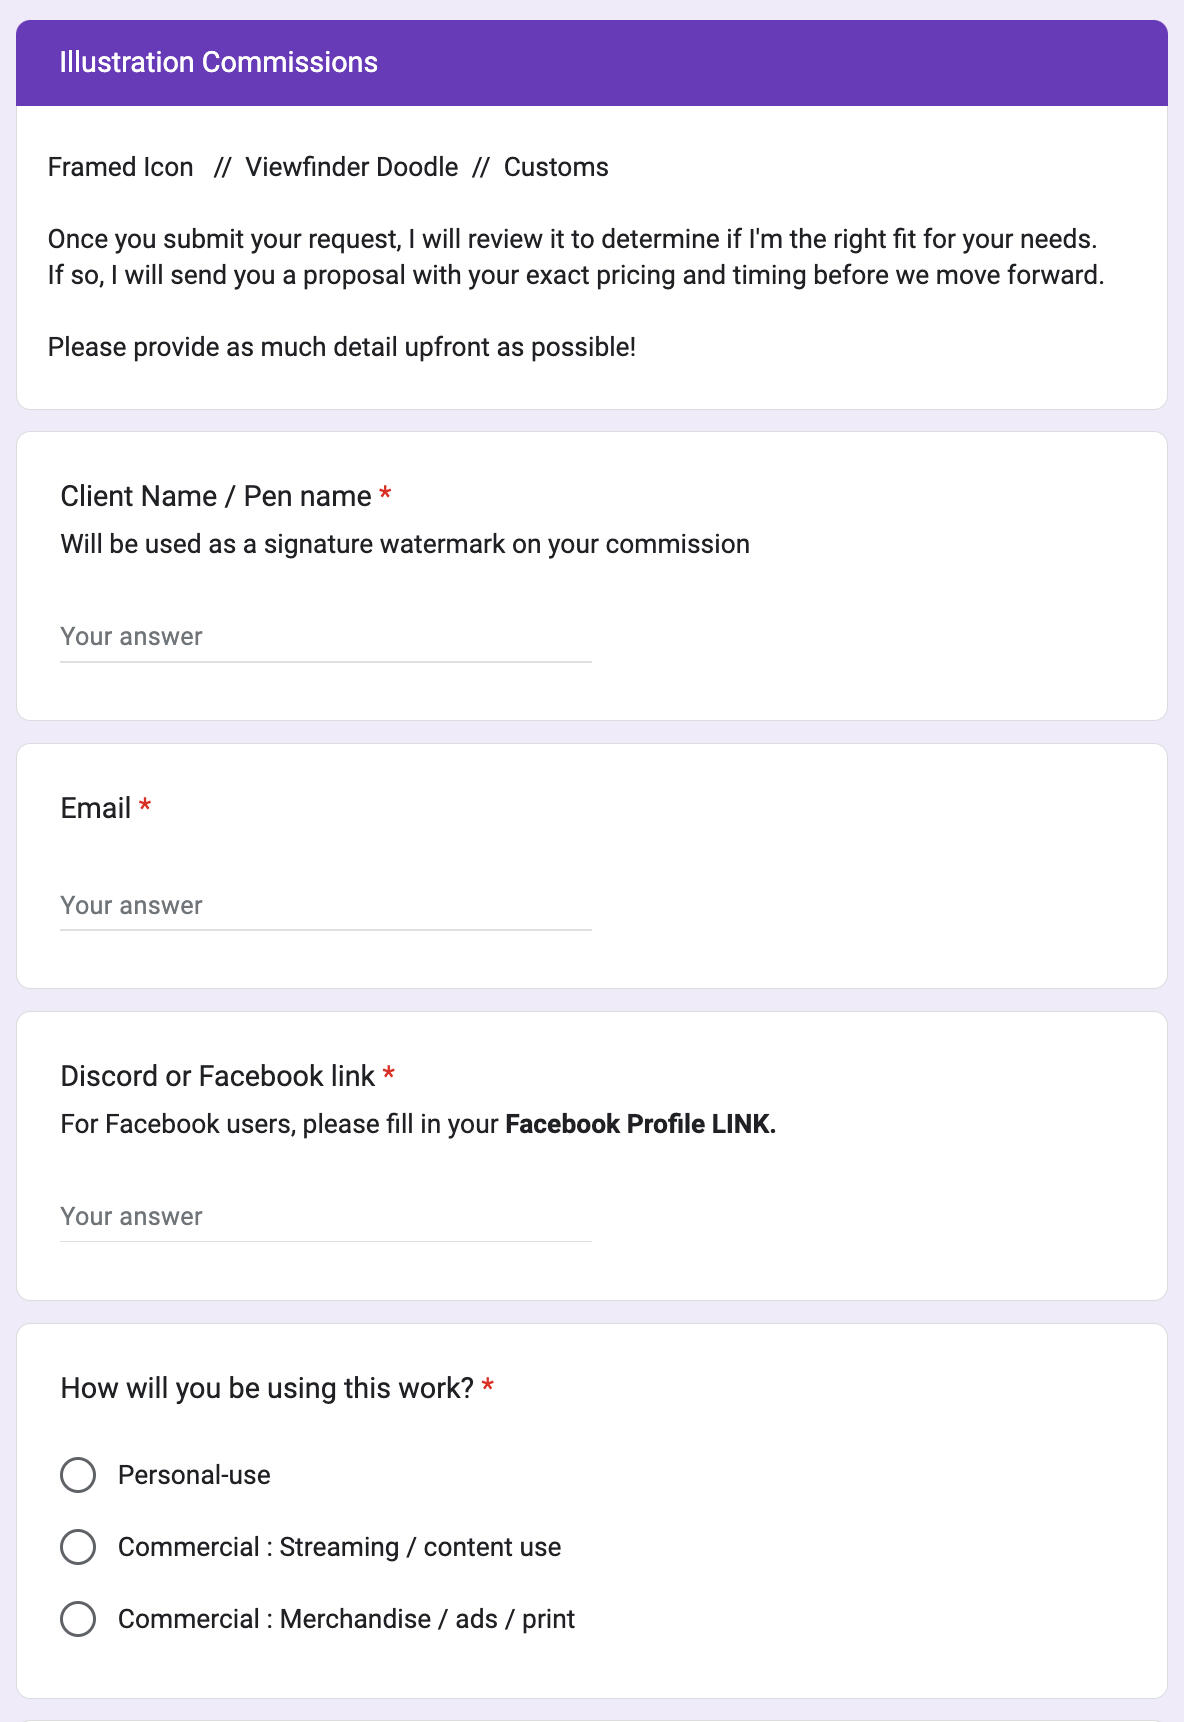Click the Email answer field

tap(325, 906)
